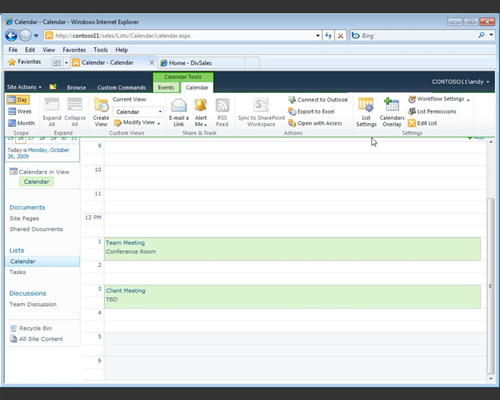
Task: Open with Access ribbon button
Action: coord(315,123)
